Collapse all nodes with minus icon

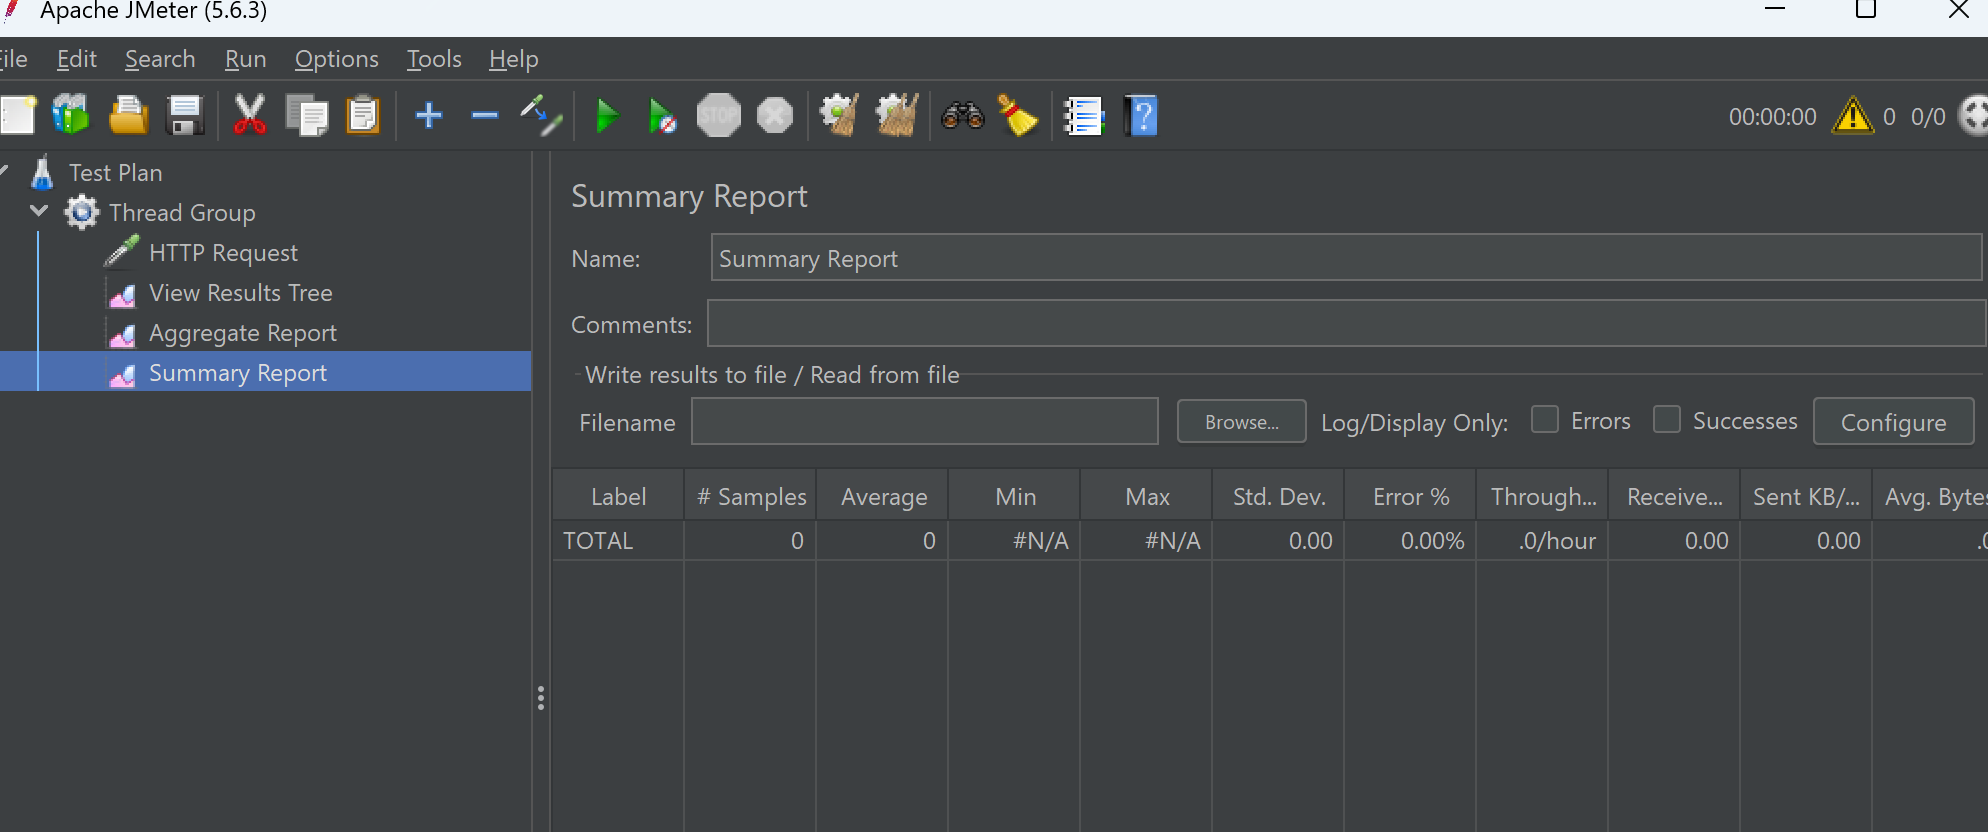pos(485,116)
